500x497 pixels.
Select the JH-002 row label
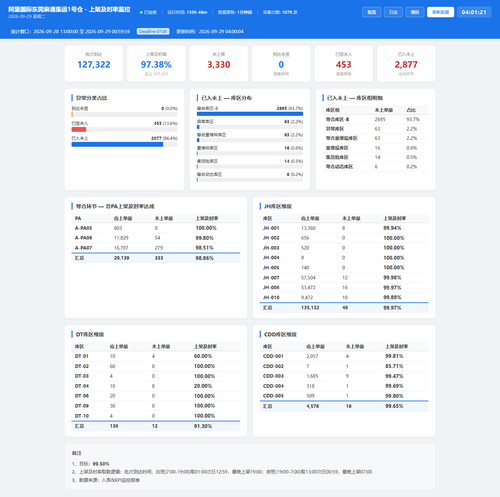tap(271, 238)
